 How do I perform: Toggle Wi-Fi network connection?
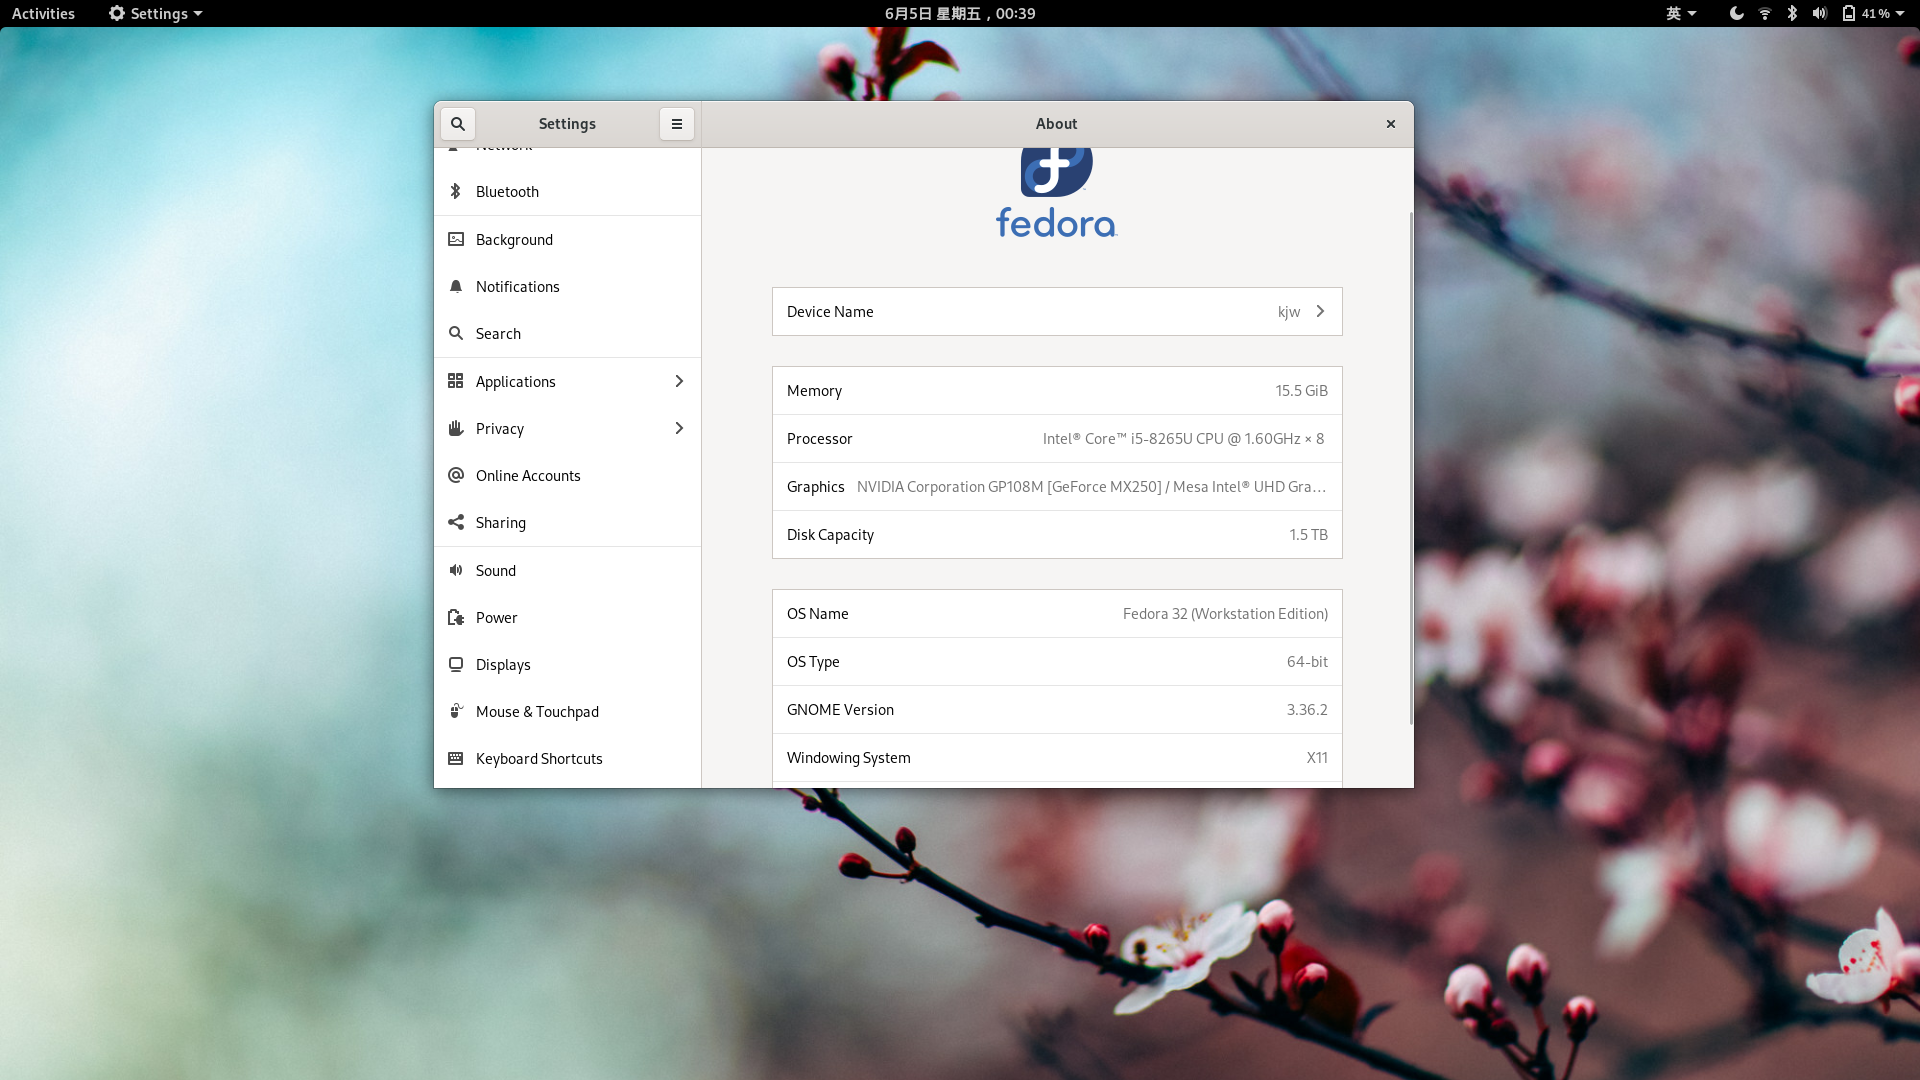[1764, 13]
